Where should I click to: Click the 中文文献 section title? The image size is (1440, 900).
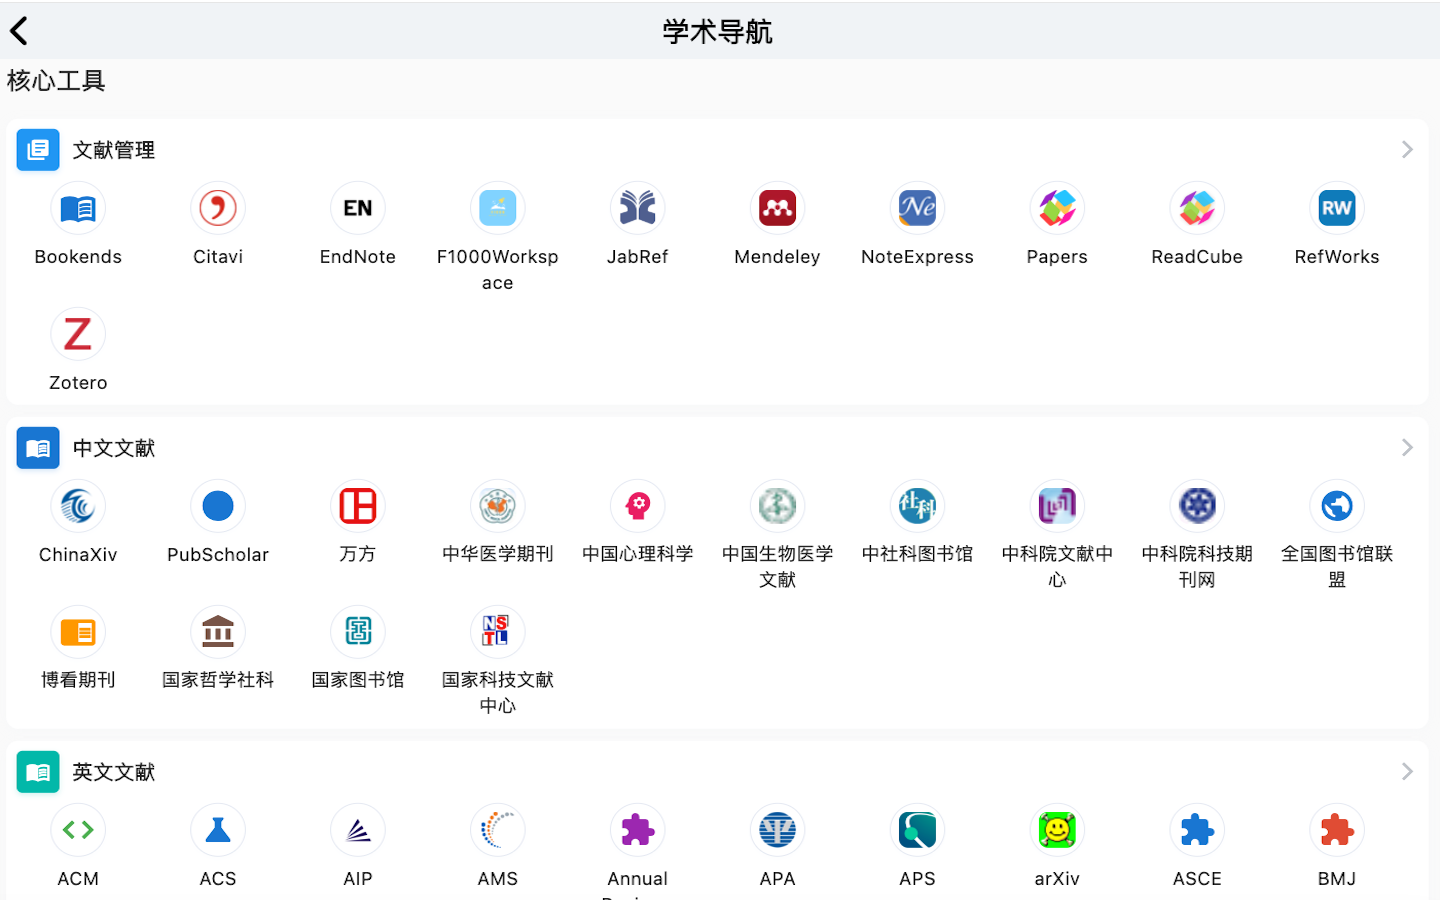click(114, 448)
